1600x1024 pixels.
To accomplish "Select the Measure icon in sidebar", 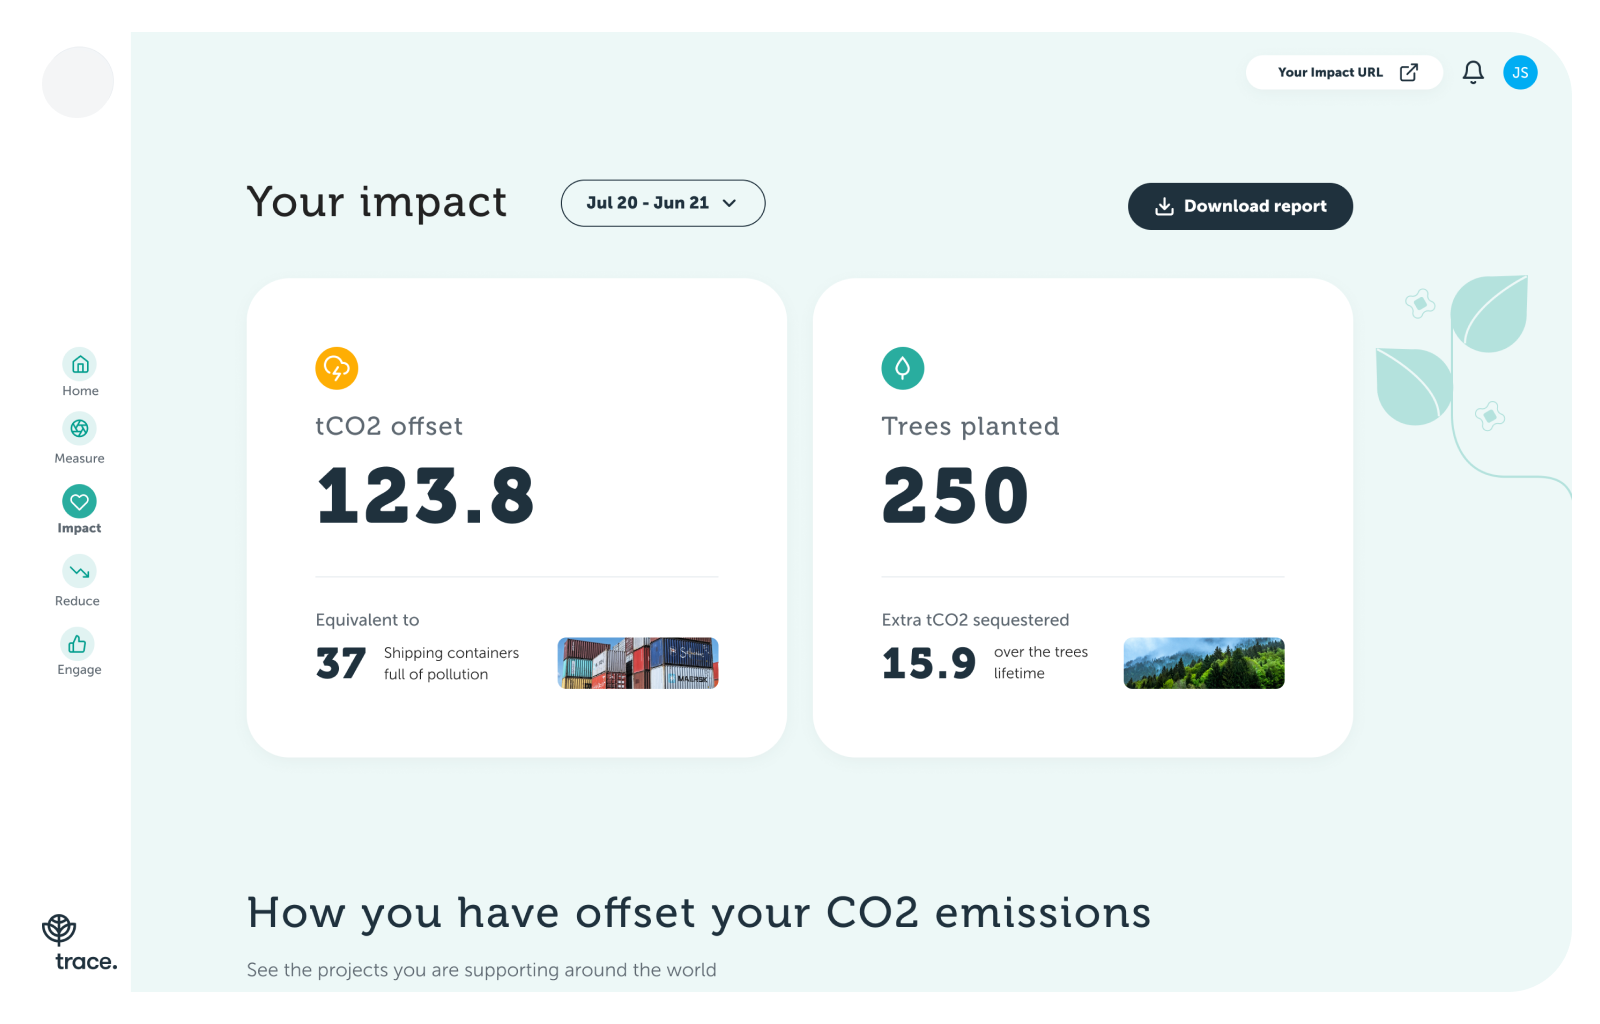I will (x=79, y=430).
